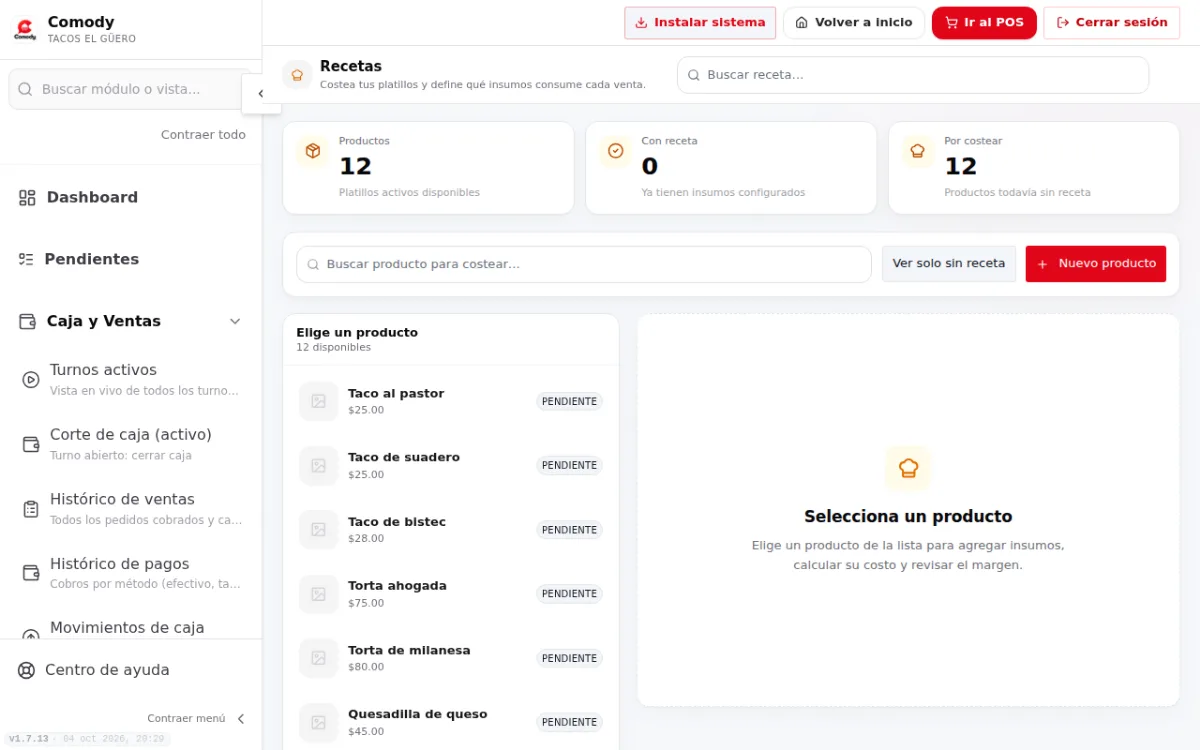Go to the POS with Ir al POS
1200x750 pixels.
pos(984,23)
